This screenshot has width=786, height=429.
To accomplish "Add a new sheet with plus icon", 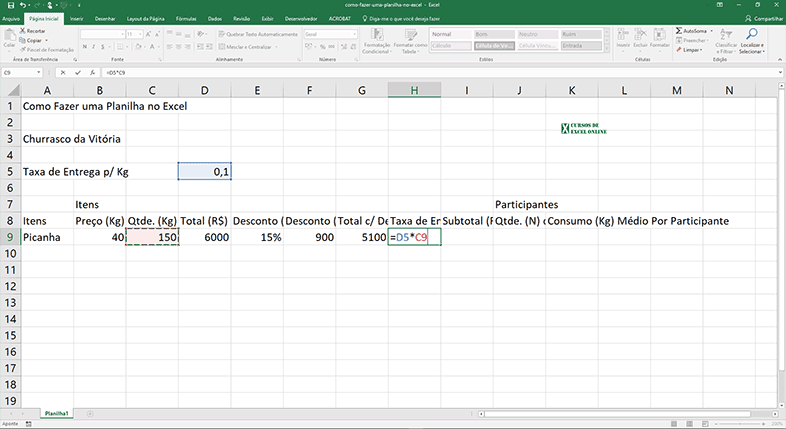I will click(90, 413).
